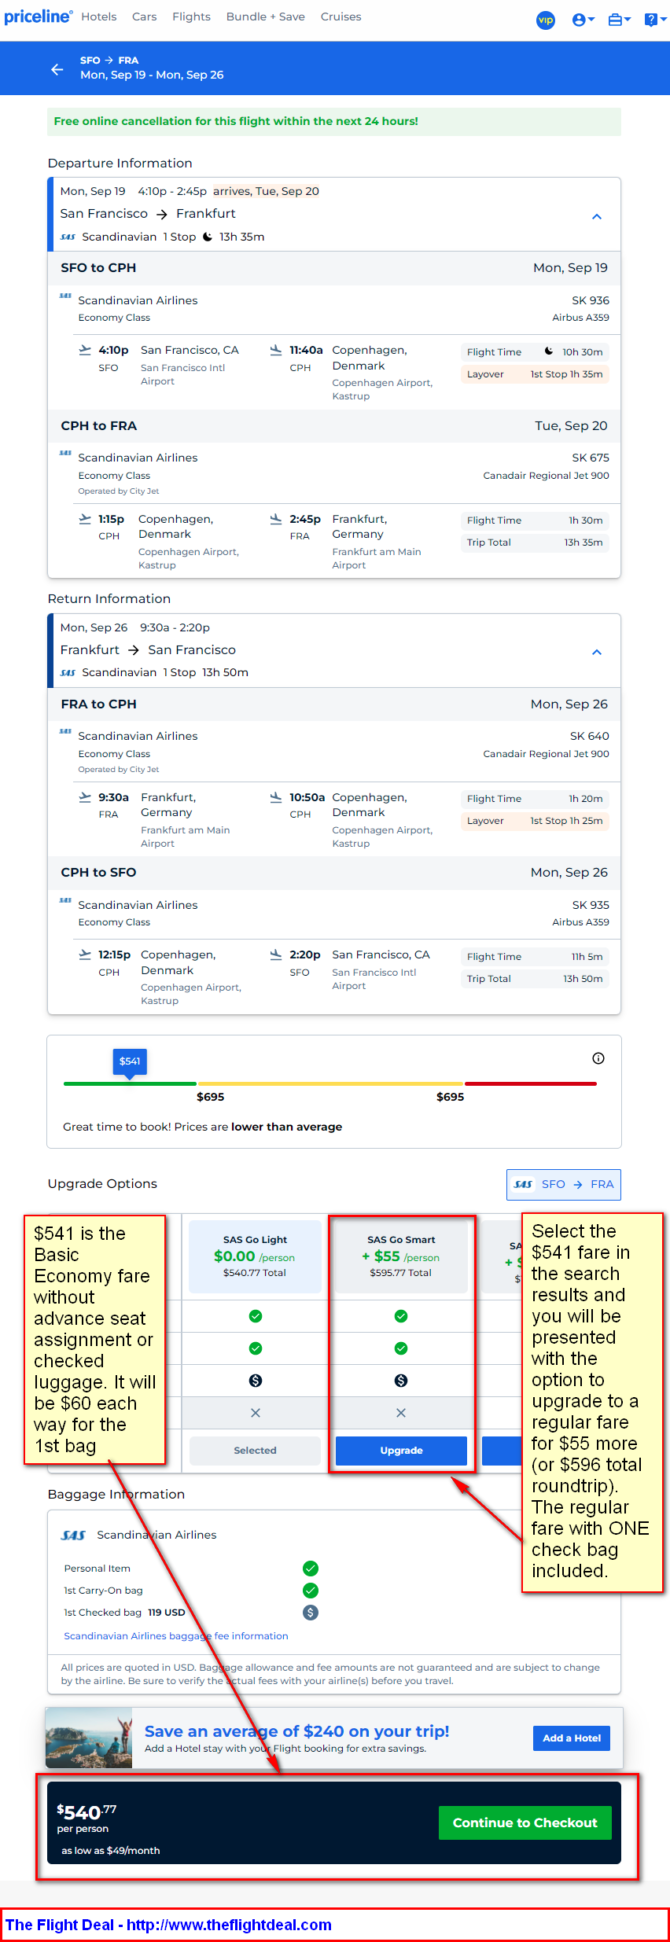Go to the Flights tab
670x1942 pixels.
pyautogui.click(x=191, y=17)
